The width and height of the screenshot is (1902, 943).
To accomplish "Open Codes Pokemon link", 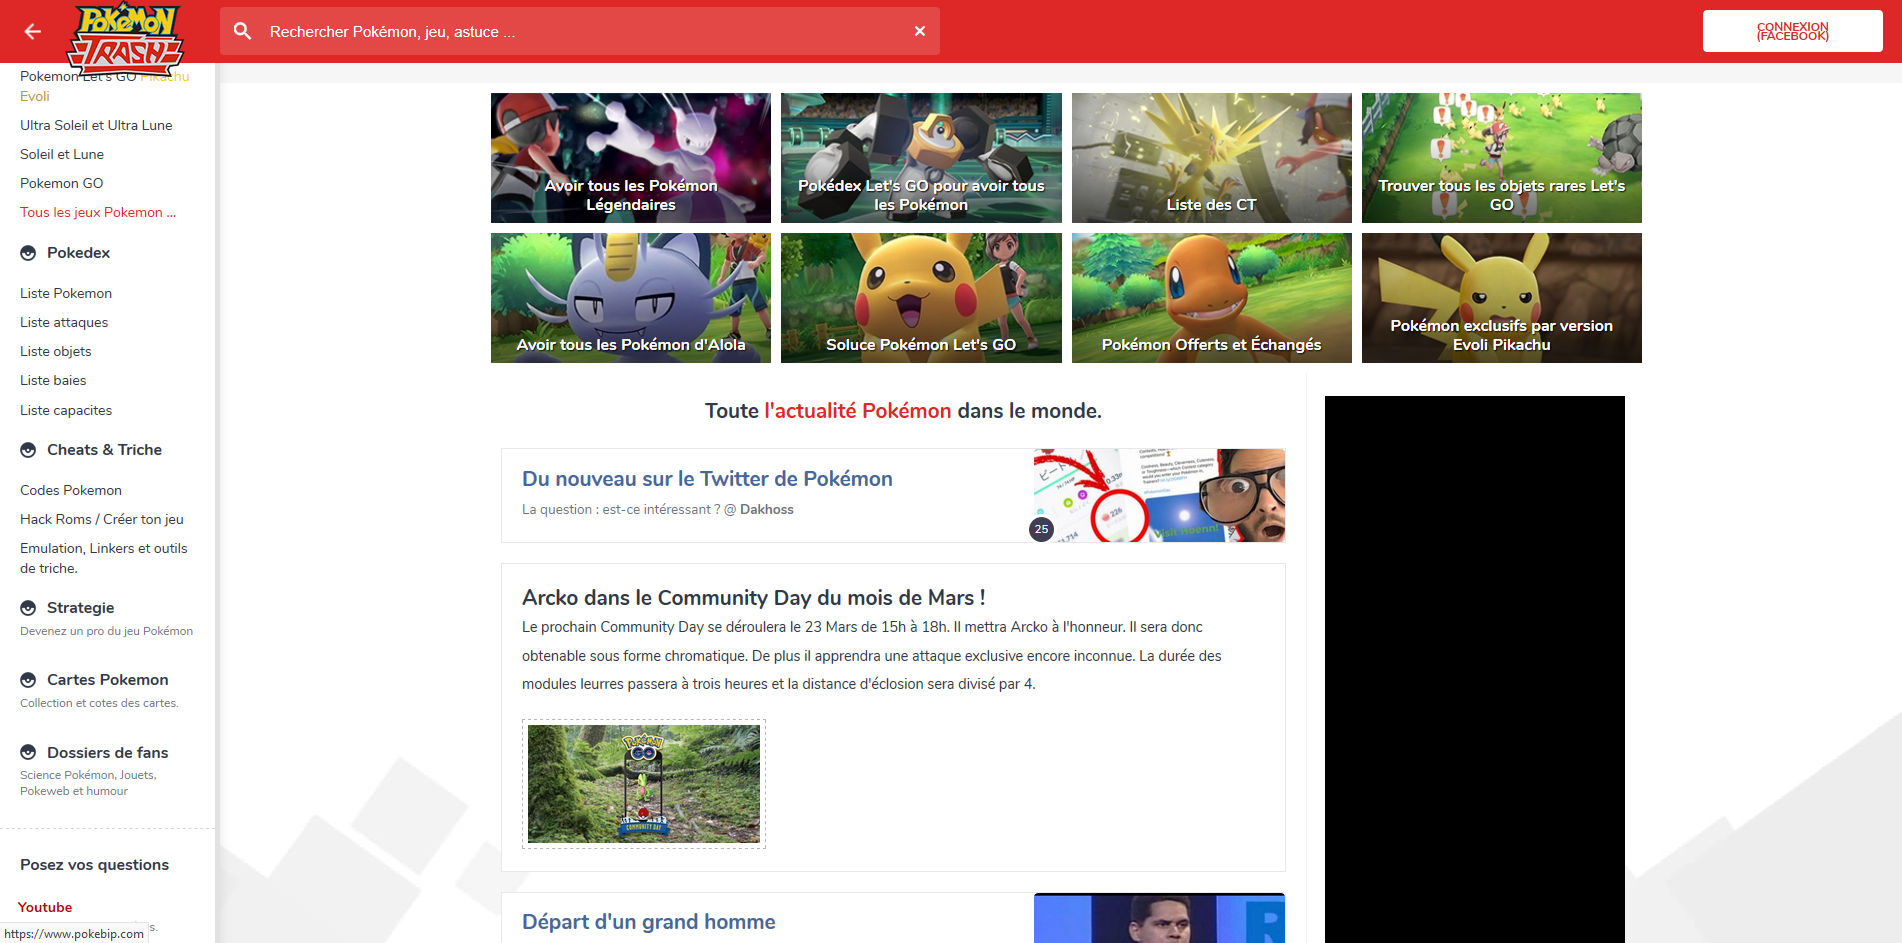I will pos(71,490).
